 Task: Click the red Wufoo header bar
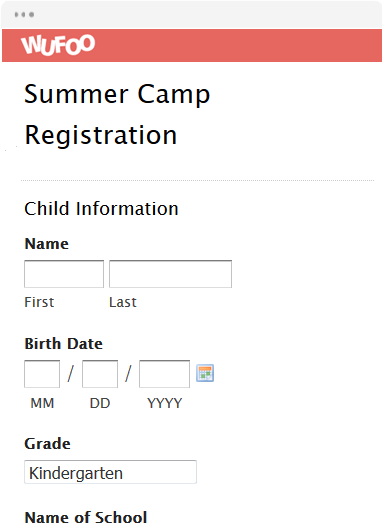pyautogui.click(x=192, y=45)
